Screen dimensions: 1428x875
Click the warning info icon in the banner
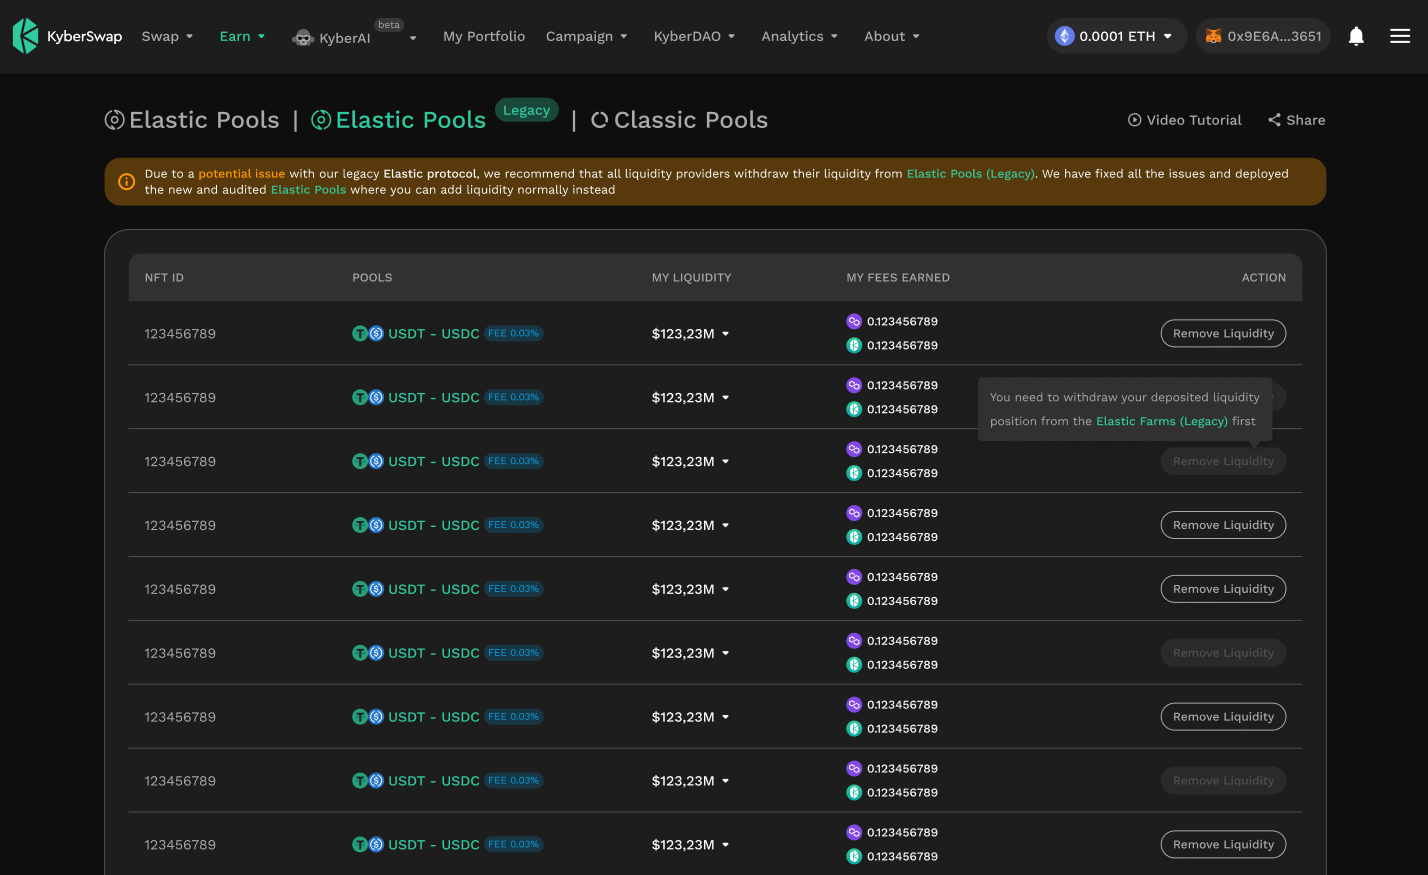pyautogui.click(x=127, y=181)
